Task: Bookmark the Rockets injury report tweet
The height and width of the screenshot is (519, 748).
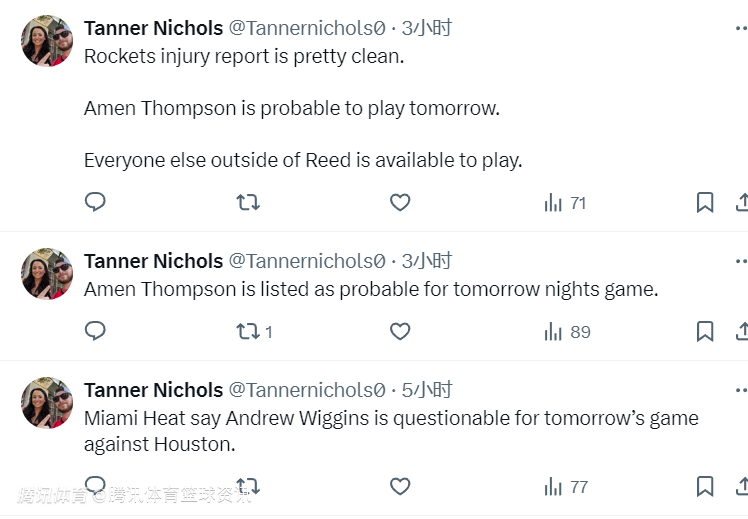Action: pos(705,203)
